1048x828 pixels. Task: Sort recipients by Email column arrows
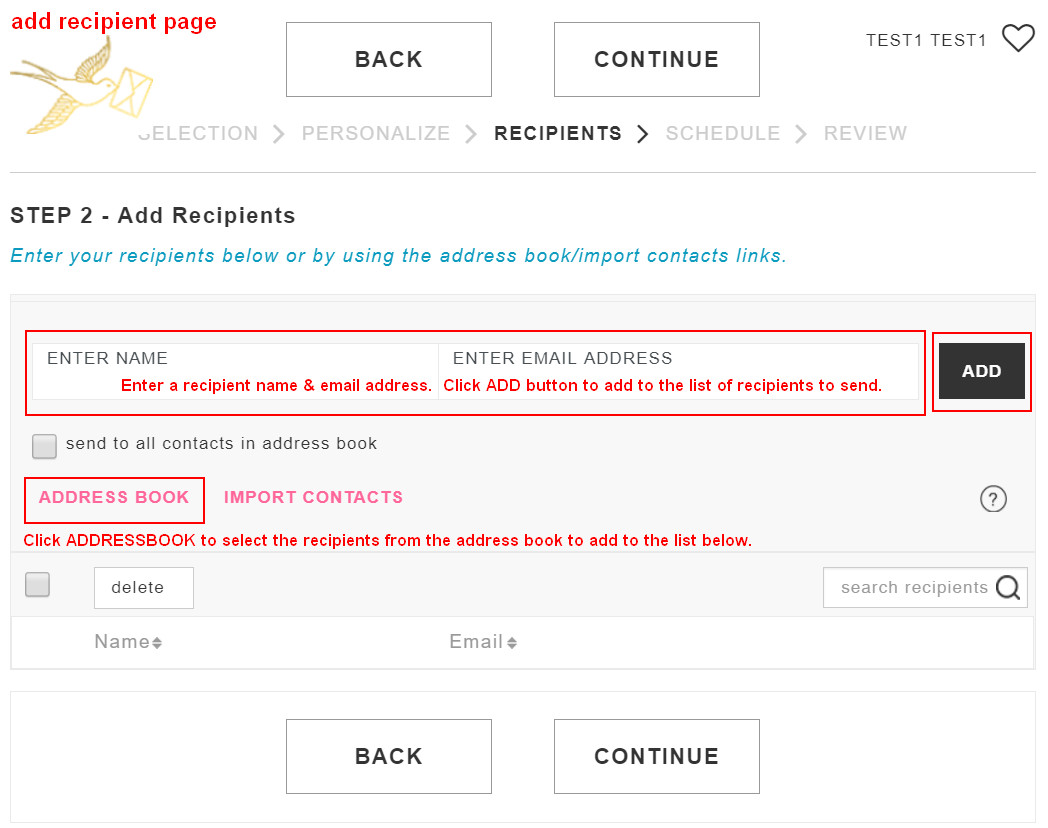point(512,642)
